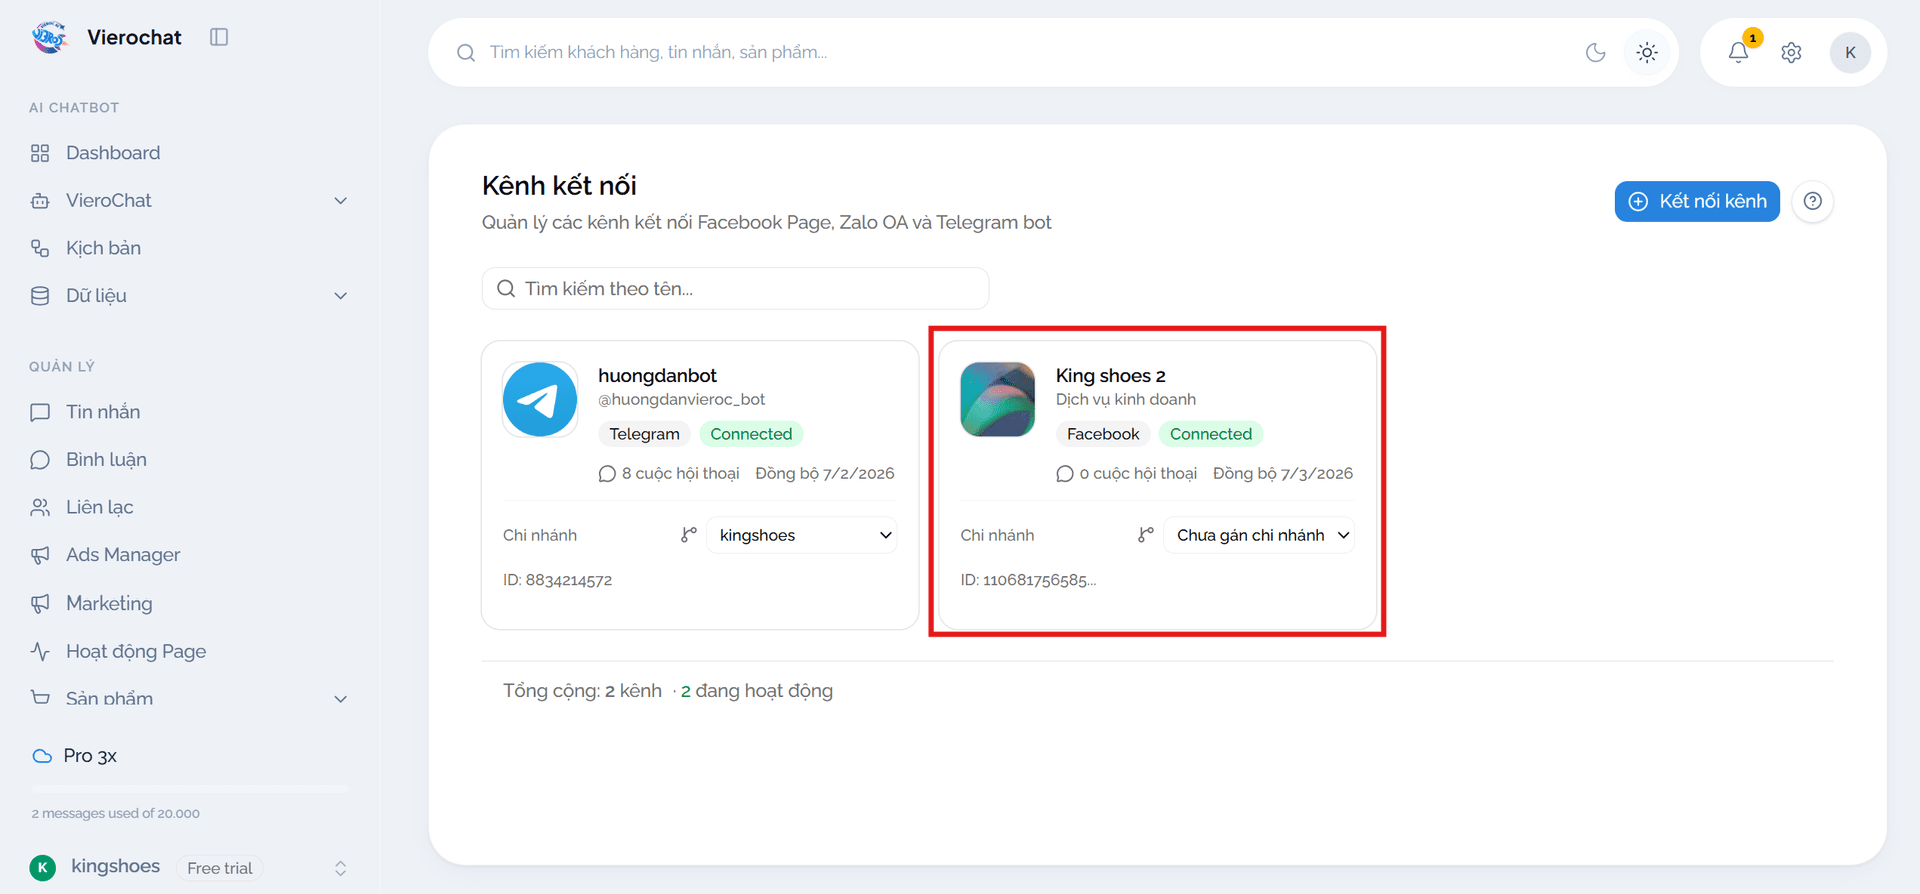Open the kingshoes account switcher
Viewport: 1920px width, 894px height.
190,867
